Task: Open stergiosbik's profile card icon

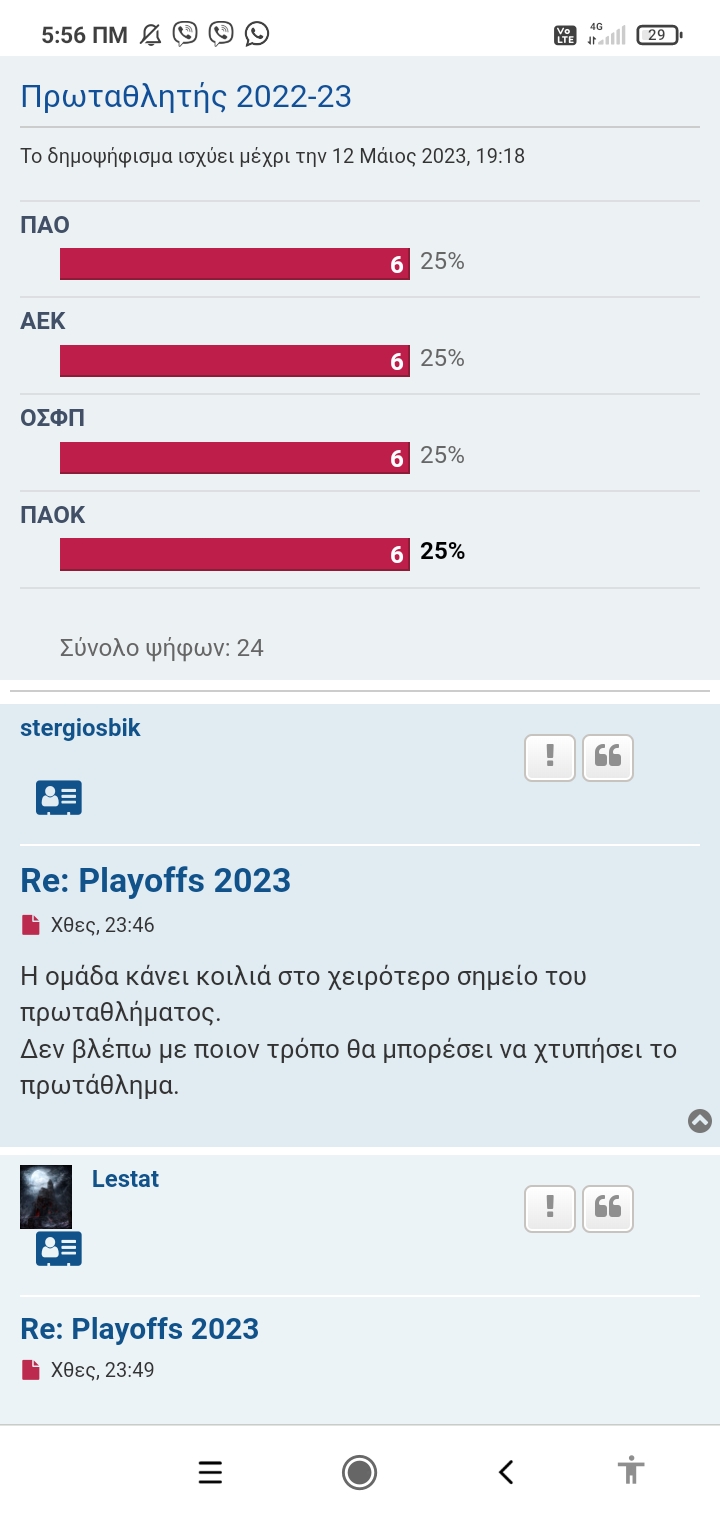Action: [59, 797]
